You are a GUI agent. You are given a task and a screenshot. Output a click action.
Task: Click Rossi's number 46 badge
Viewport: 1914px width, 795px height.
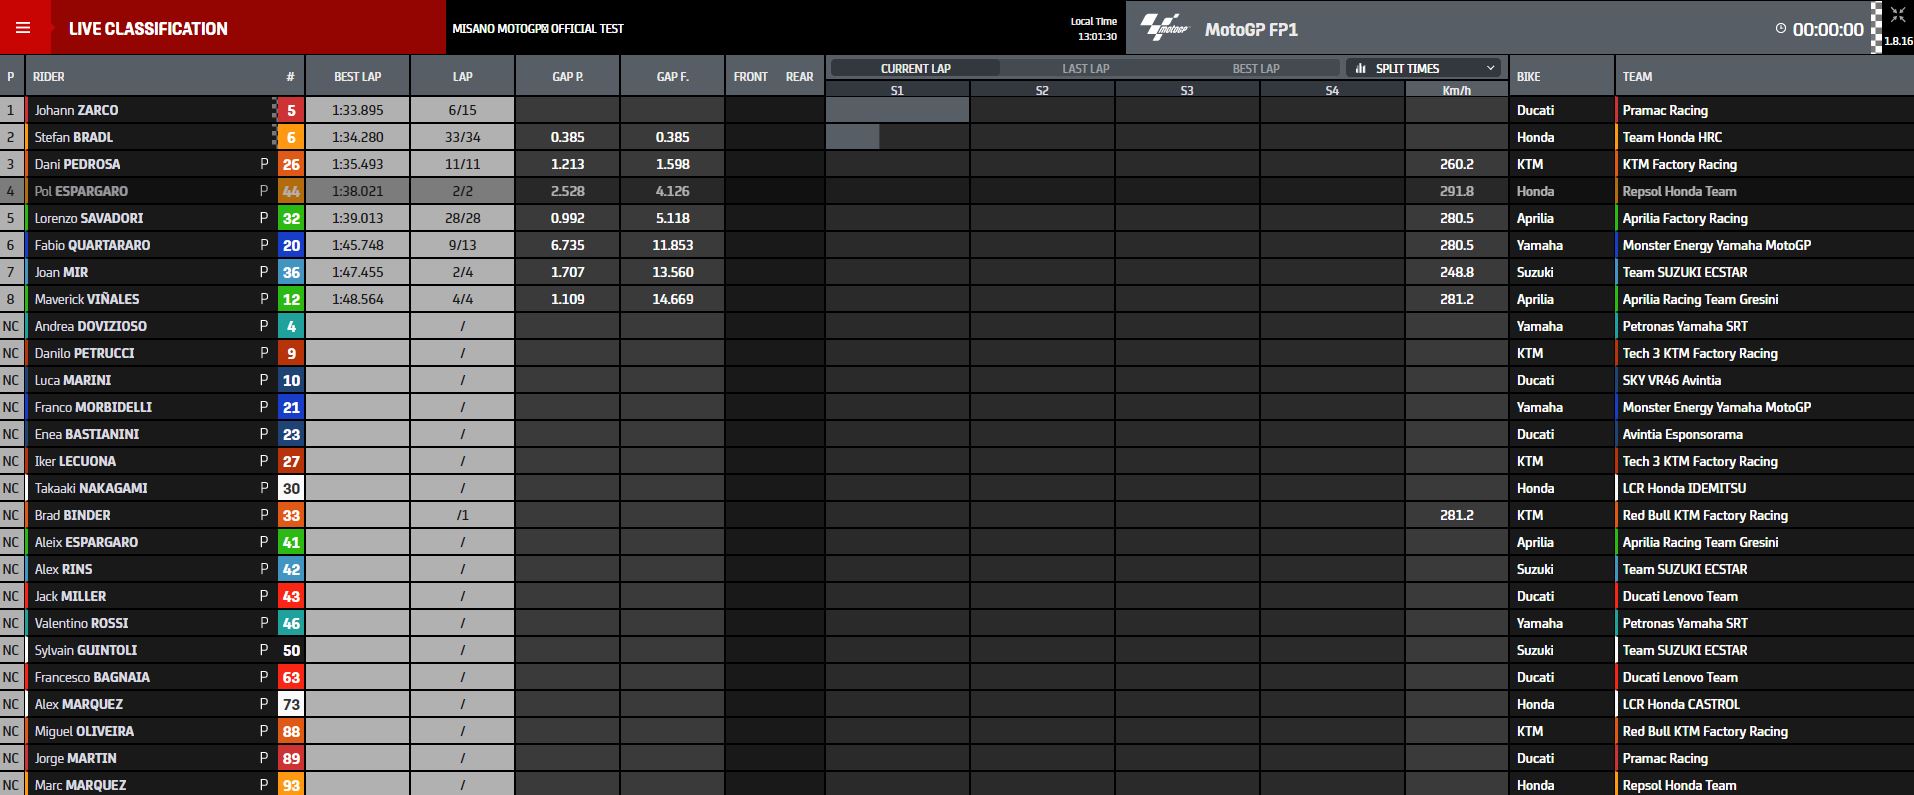291,623
